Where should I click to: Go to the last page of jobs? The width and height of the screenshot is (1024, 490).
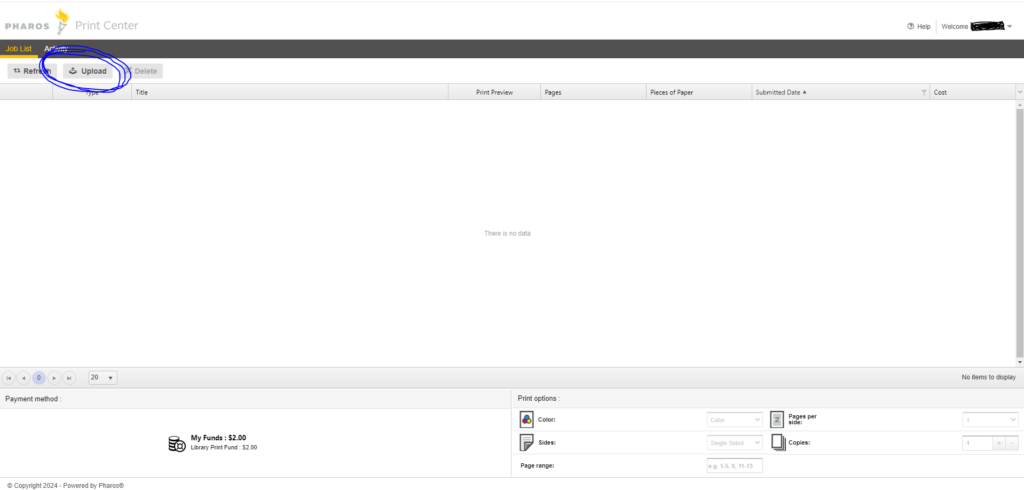point(69,378)
